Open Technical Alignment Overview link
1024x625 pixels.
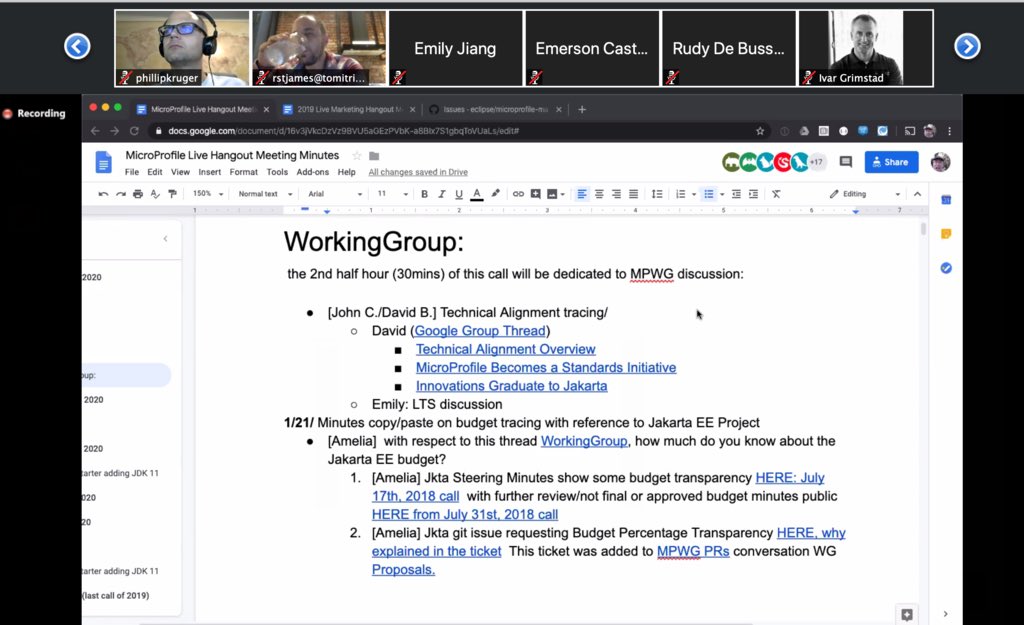(505, 349)
